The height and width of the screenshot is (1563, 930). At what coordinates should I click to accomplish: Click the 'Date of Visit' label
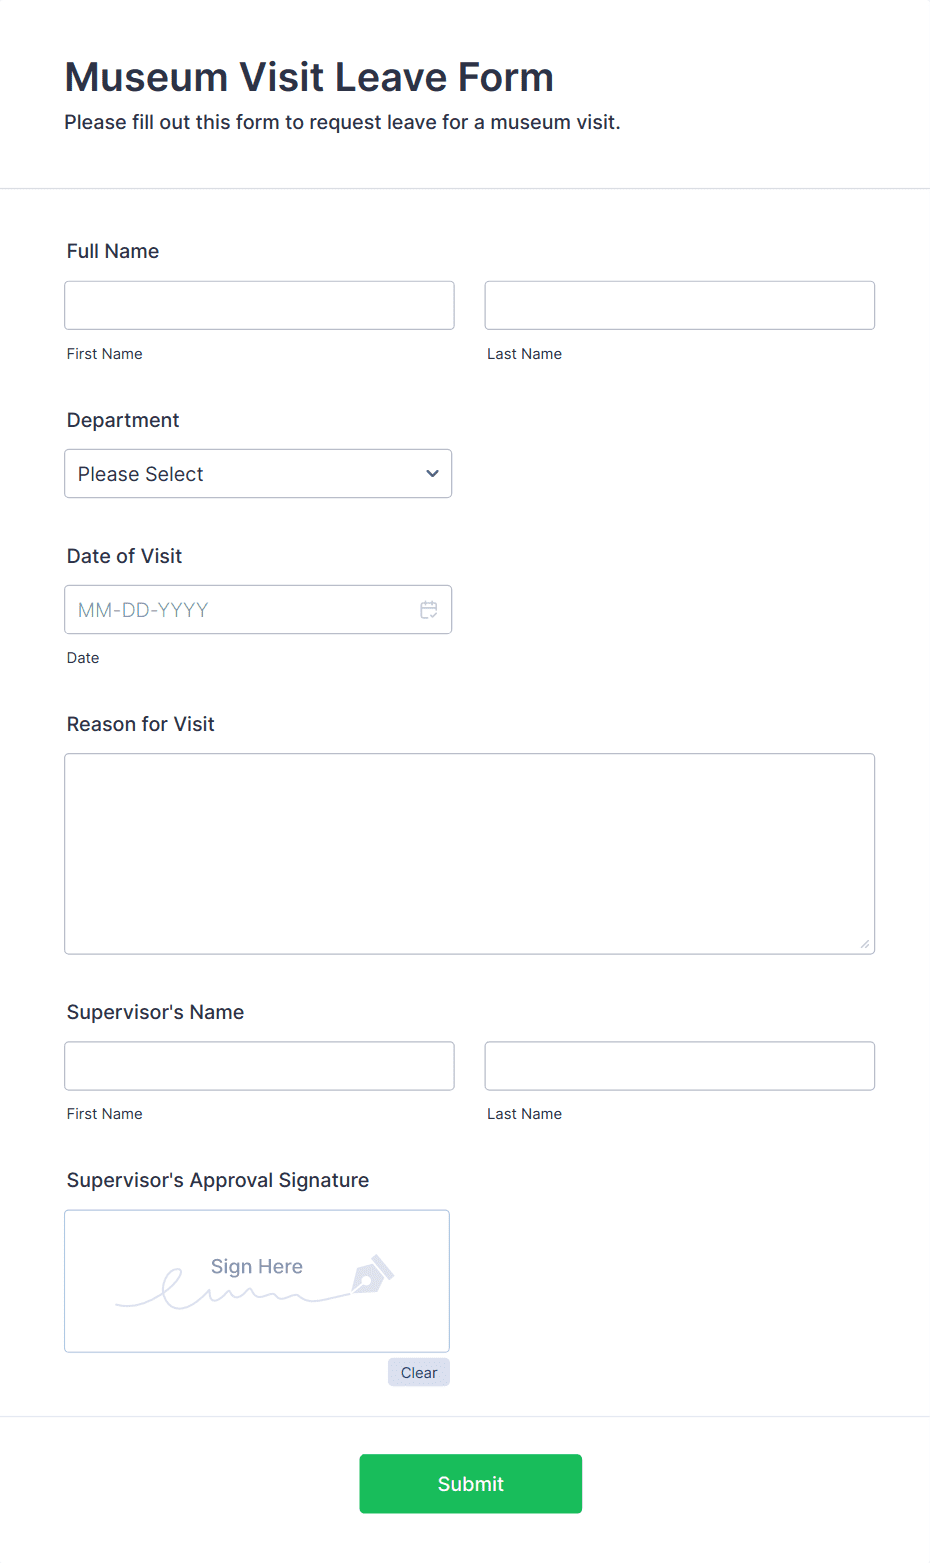(x=125, y=557)
